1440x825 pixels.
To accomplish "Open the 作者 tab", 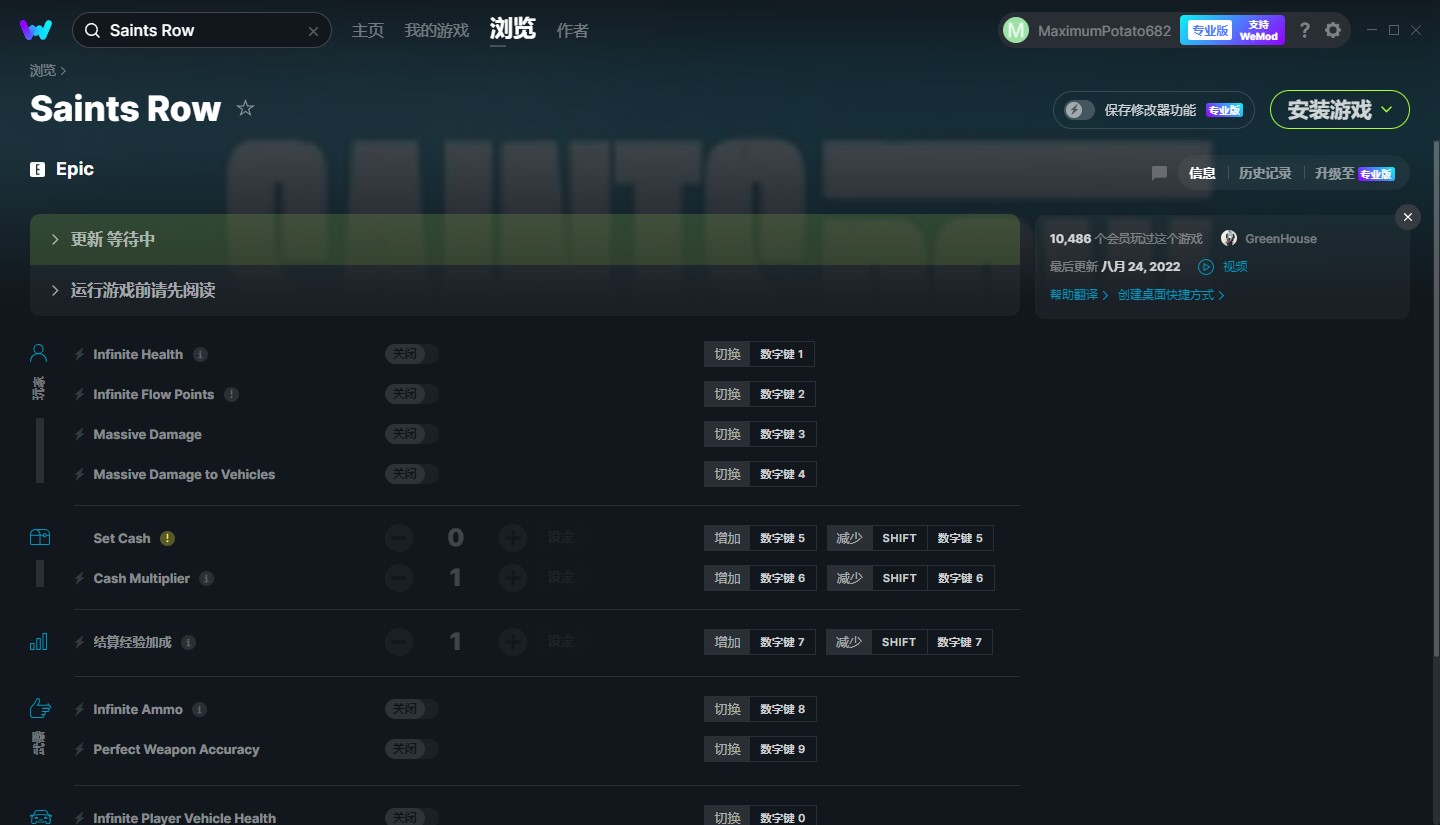I will coord(572,31).
